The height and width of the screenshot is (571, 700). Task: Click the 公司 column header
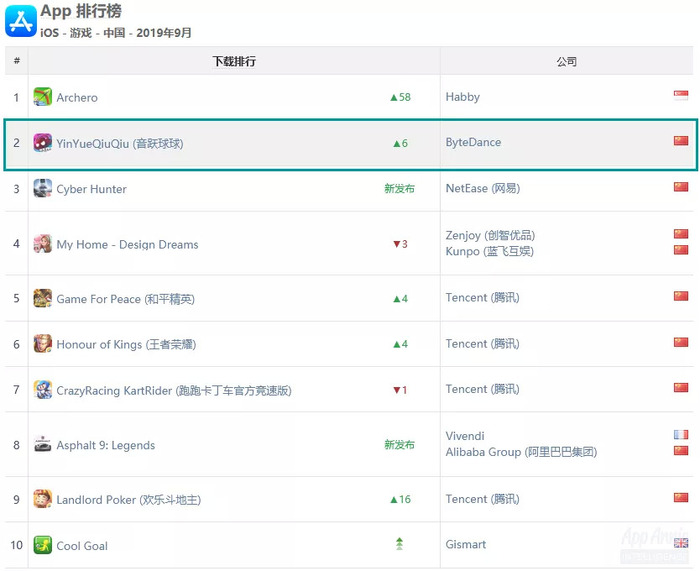pyautogui.click(x=567, y=62)
